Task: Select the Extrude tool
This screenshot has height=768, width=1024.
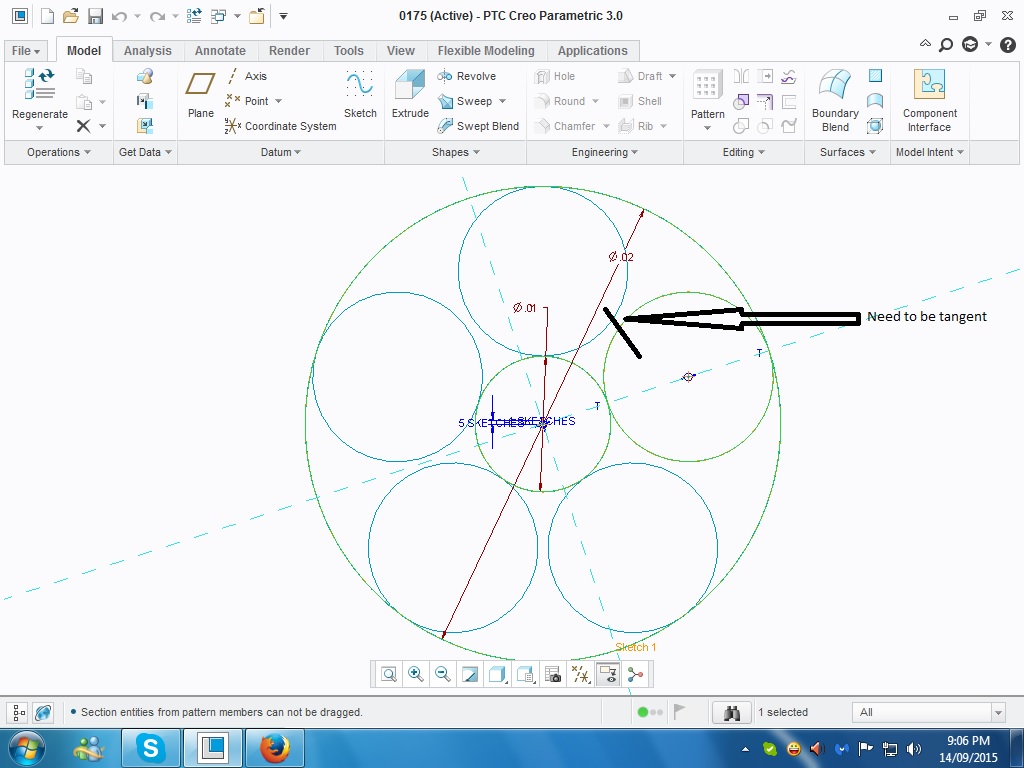Action: (410, 95)
